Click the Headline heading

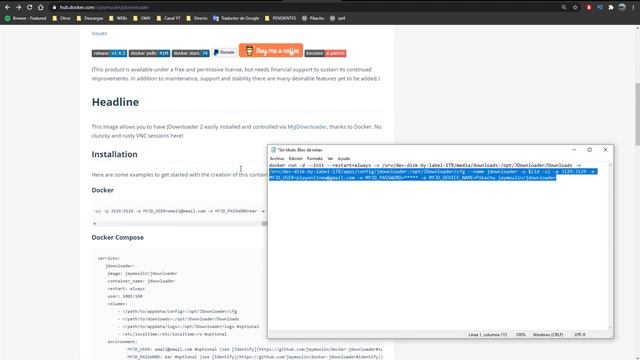tap(115, 102)
